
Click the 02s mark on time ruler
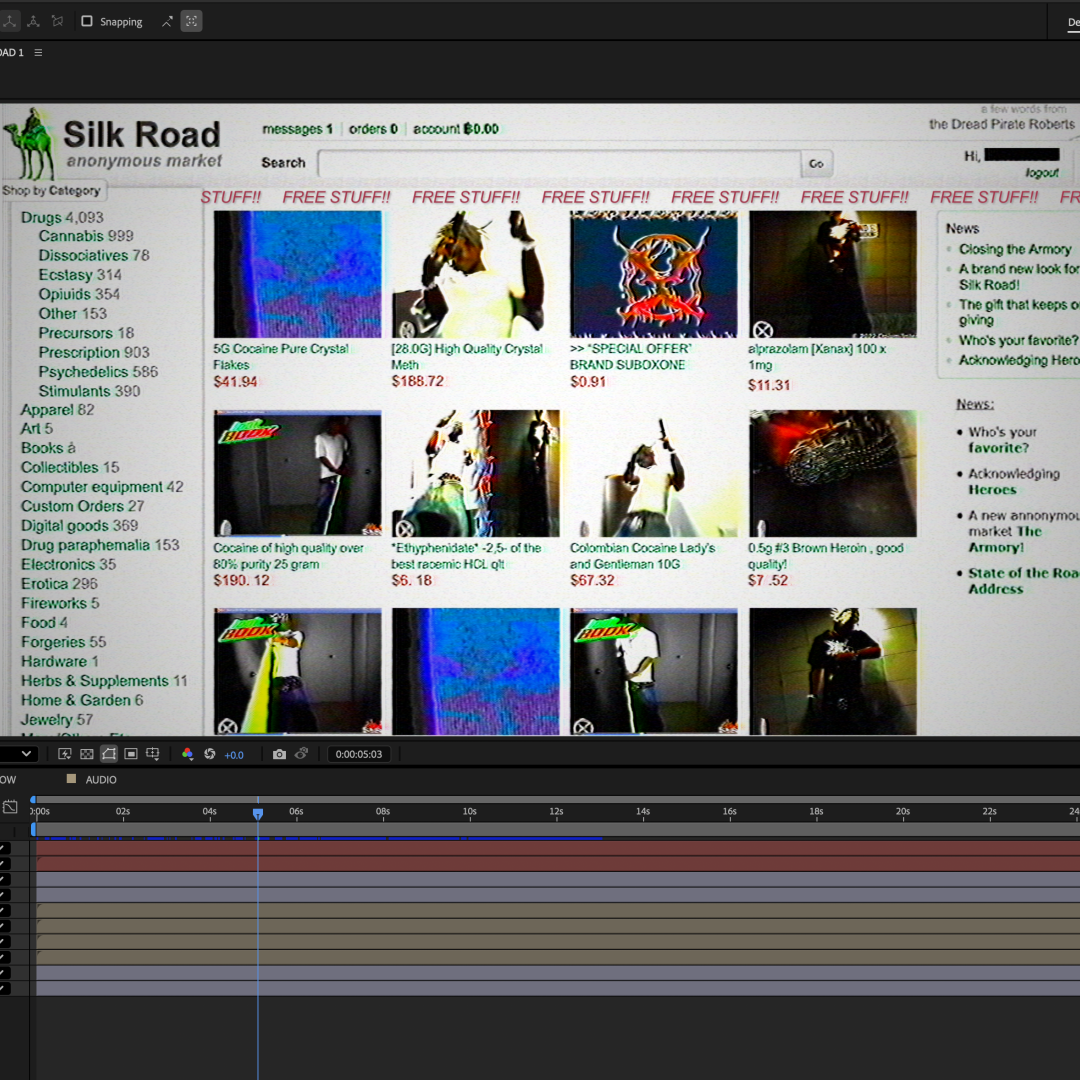coord(123,811)
